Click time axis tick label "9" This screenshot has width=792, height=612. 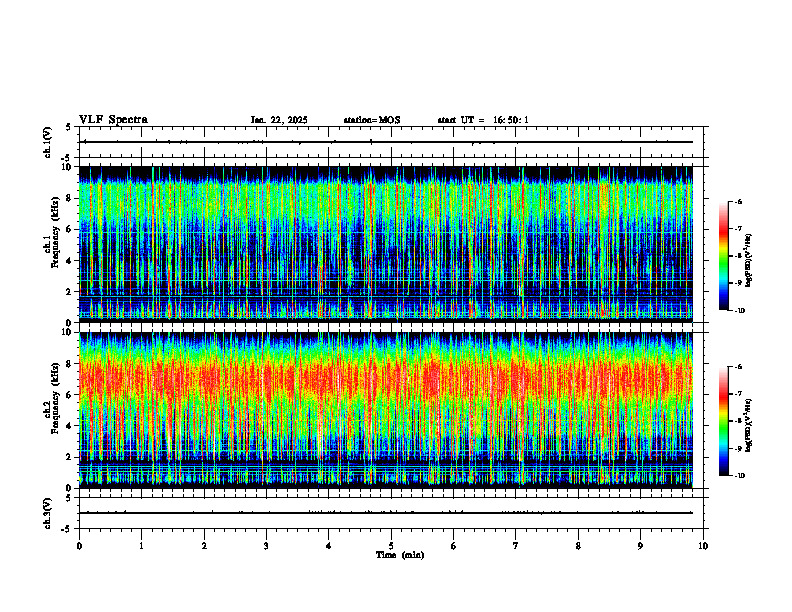point(640,546)
